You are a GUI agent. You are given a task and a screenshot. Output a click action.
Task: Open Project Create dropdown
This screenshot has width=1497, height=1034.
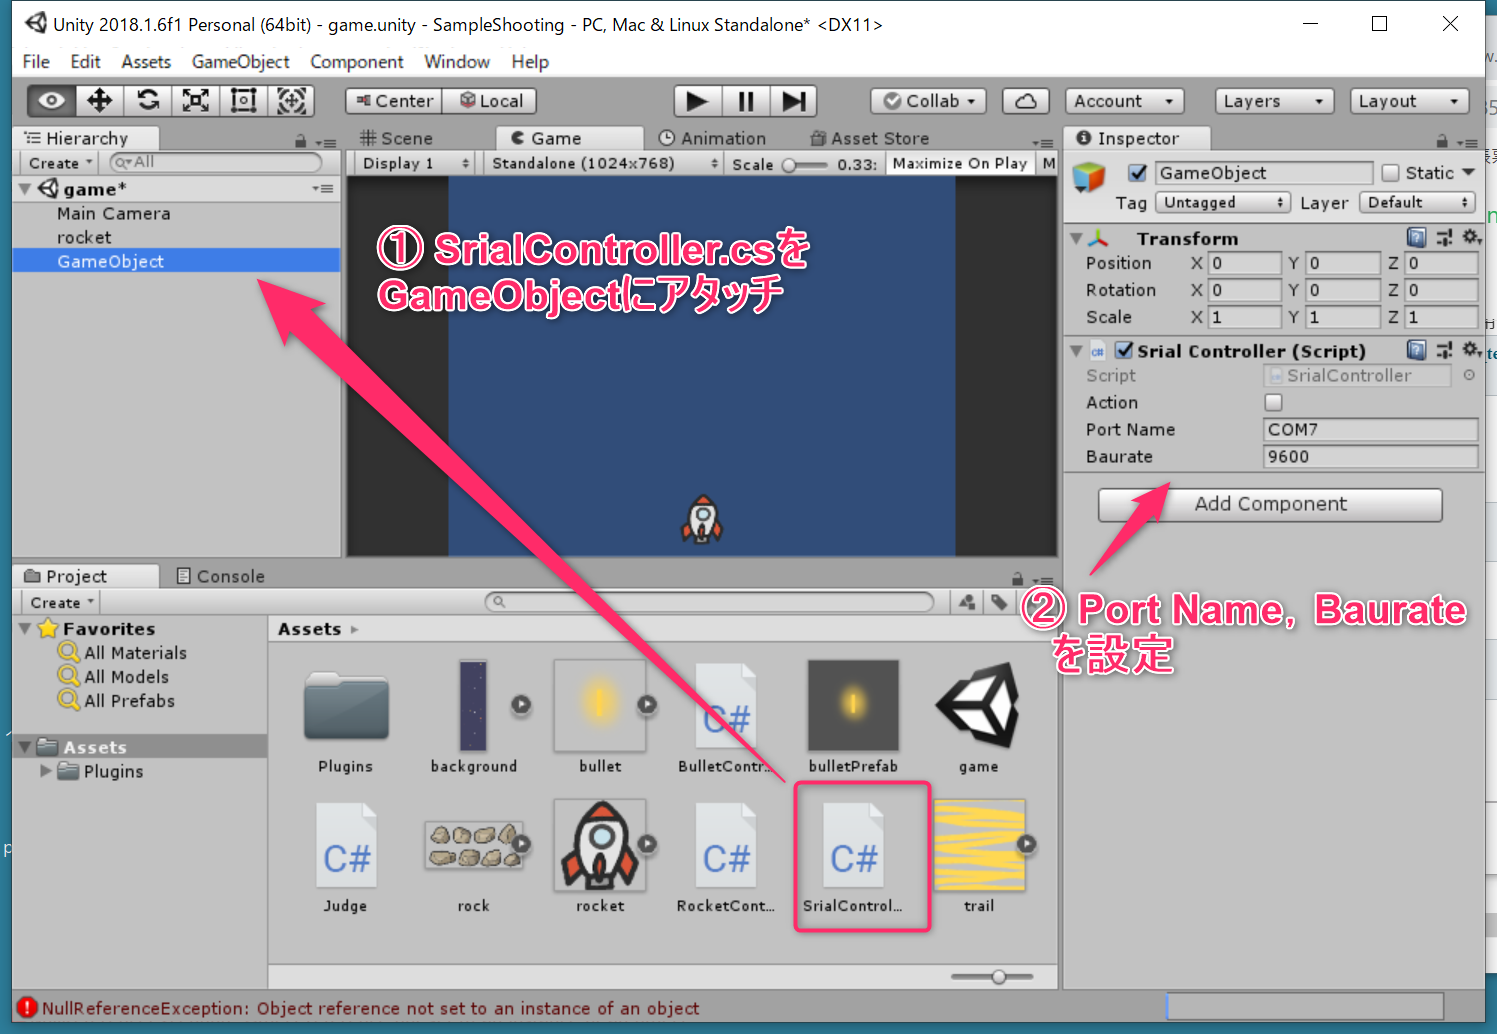(x=61, y=603)
